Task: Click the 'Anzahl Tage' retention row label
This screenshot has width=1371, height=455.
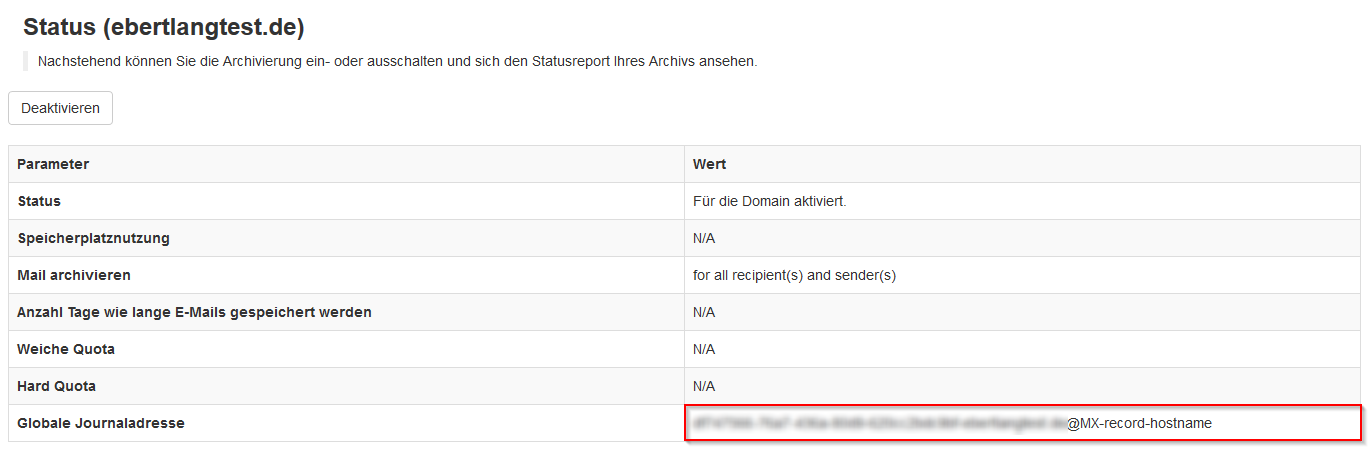Action: 194,312
